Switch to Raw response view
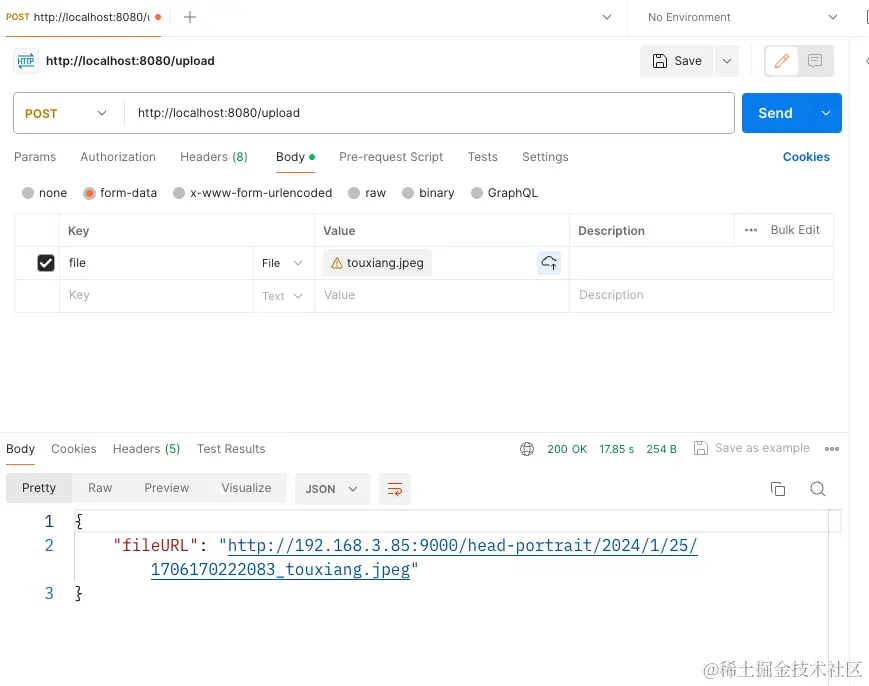The height and width of the screenshot is (686, 869). coord(100,488)
